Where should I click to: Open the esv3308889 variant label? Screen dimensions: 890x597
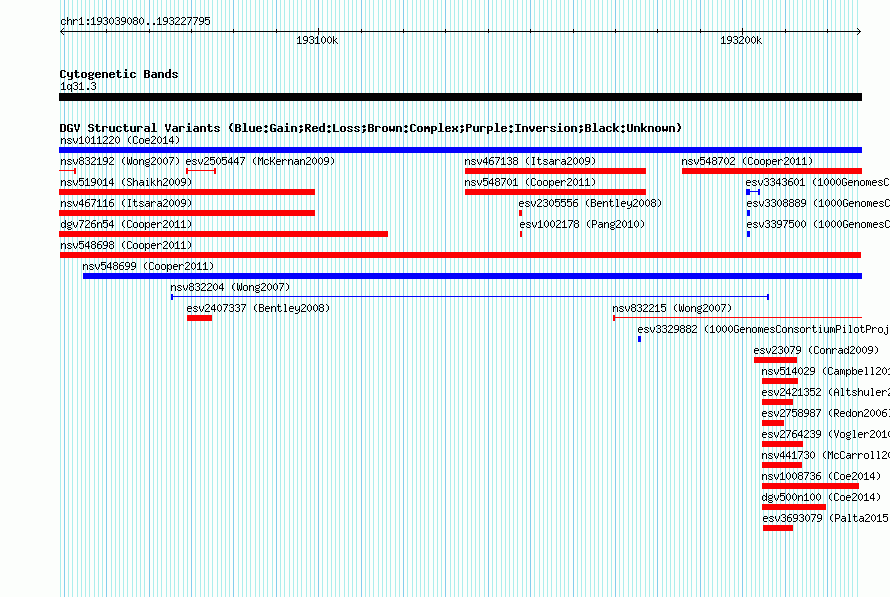[x=817, y=203]
